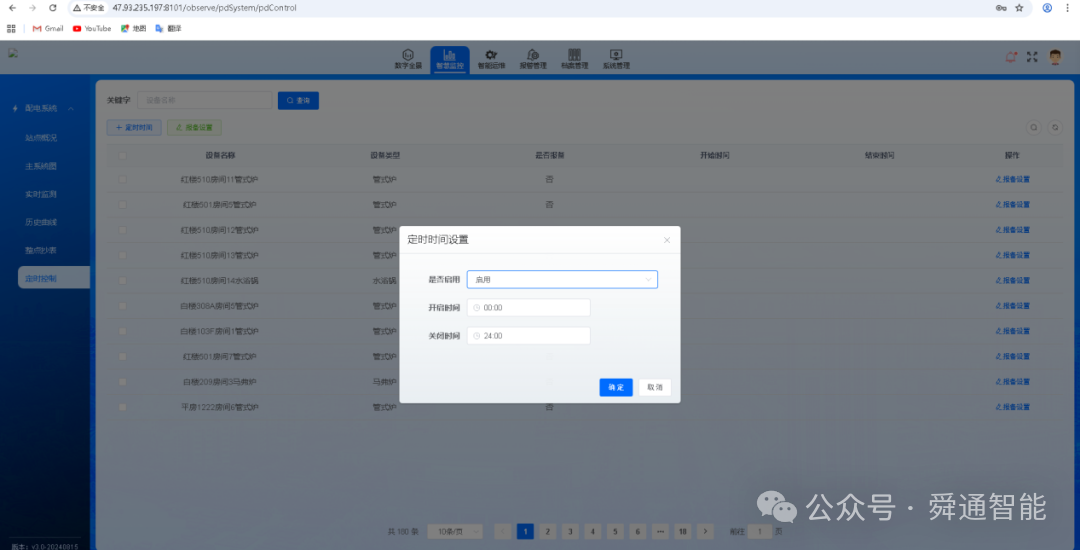Screen dimensions: 1080x550
Task: Open the user avatar in the header
Action: point(1055,57)
